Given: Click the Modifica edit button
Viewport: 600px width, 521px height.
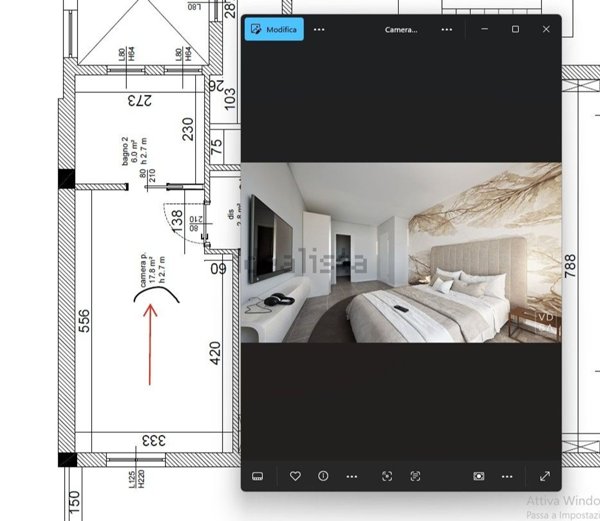Looking at the screenshot, I should pos(276,30).
